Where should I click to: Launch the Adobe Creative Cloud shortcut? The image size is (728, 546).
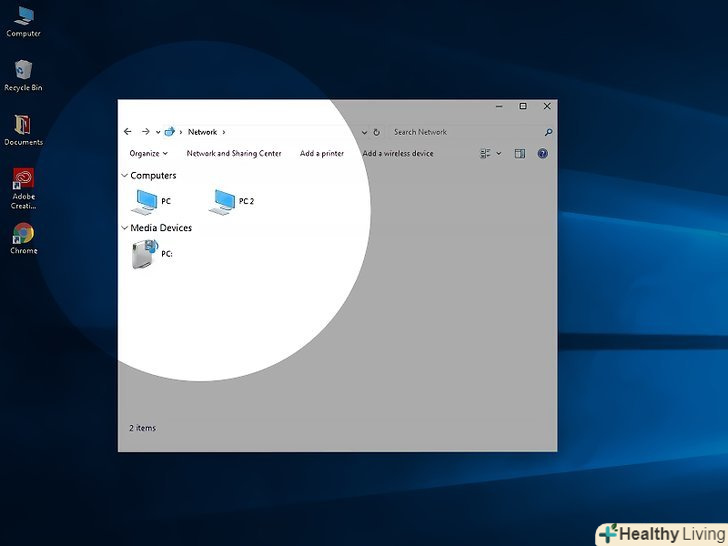[23, 188]
